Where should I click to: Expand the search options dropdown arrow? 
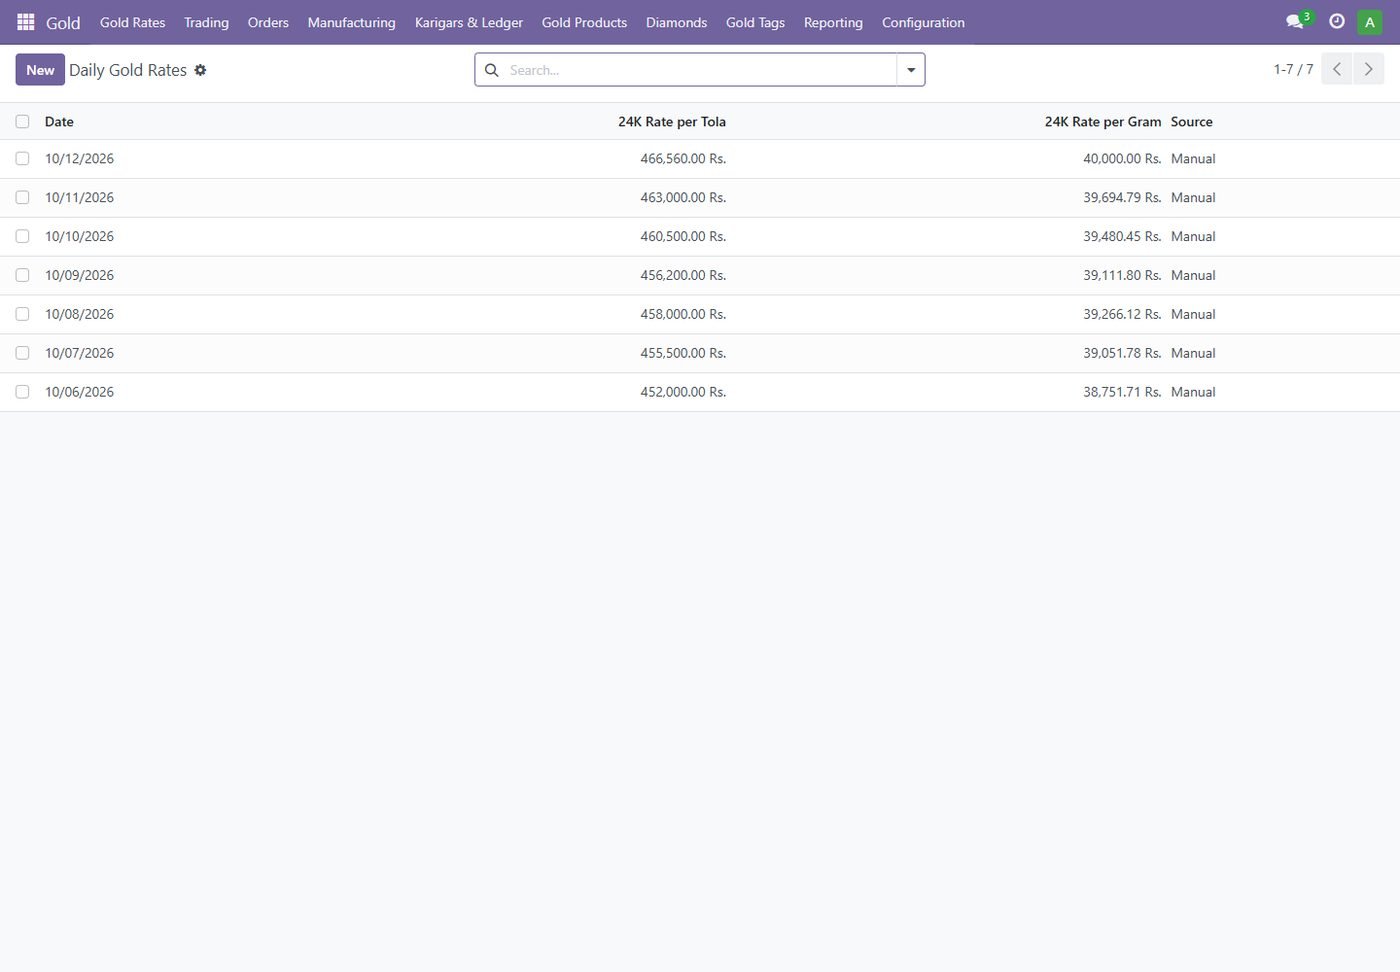coord(911,70)
